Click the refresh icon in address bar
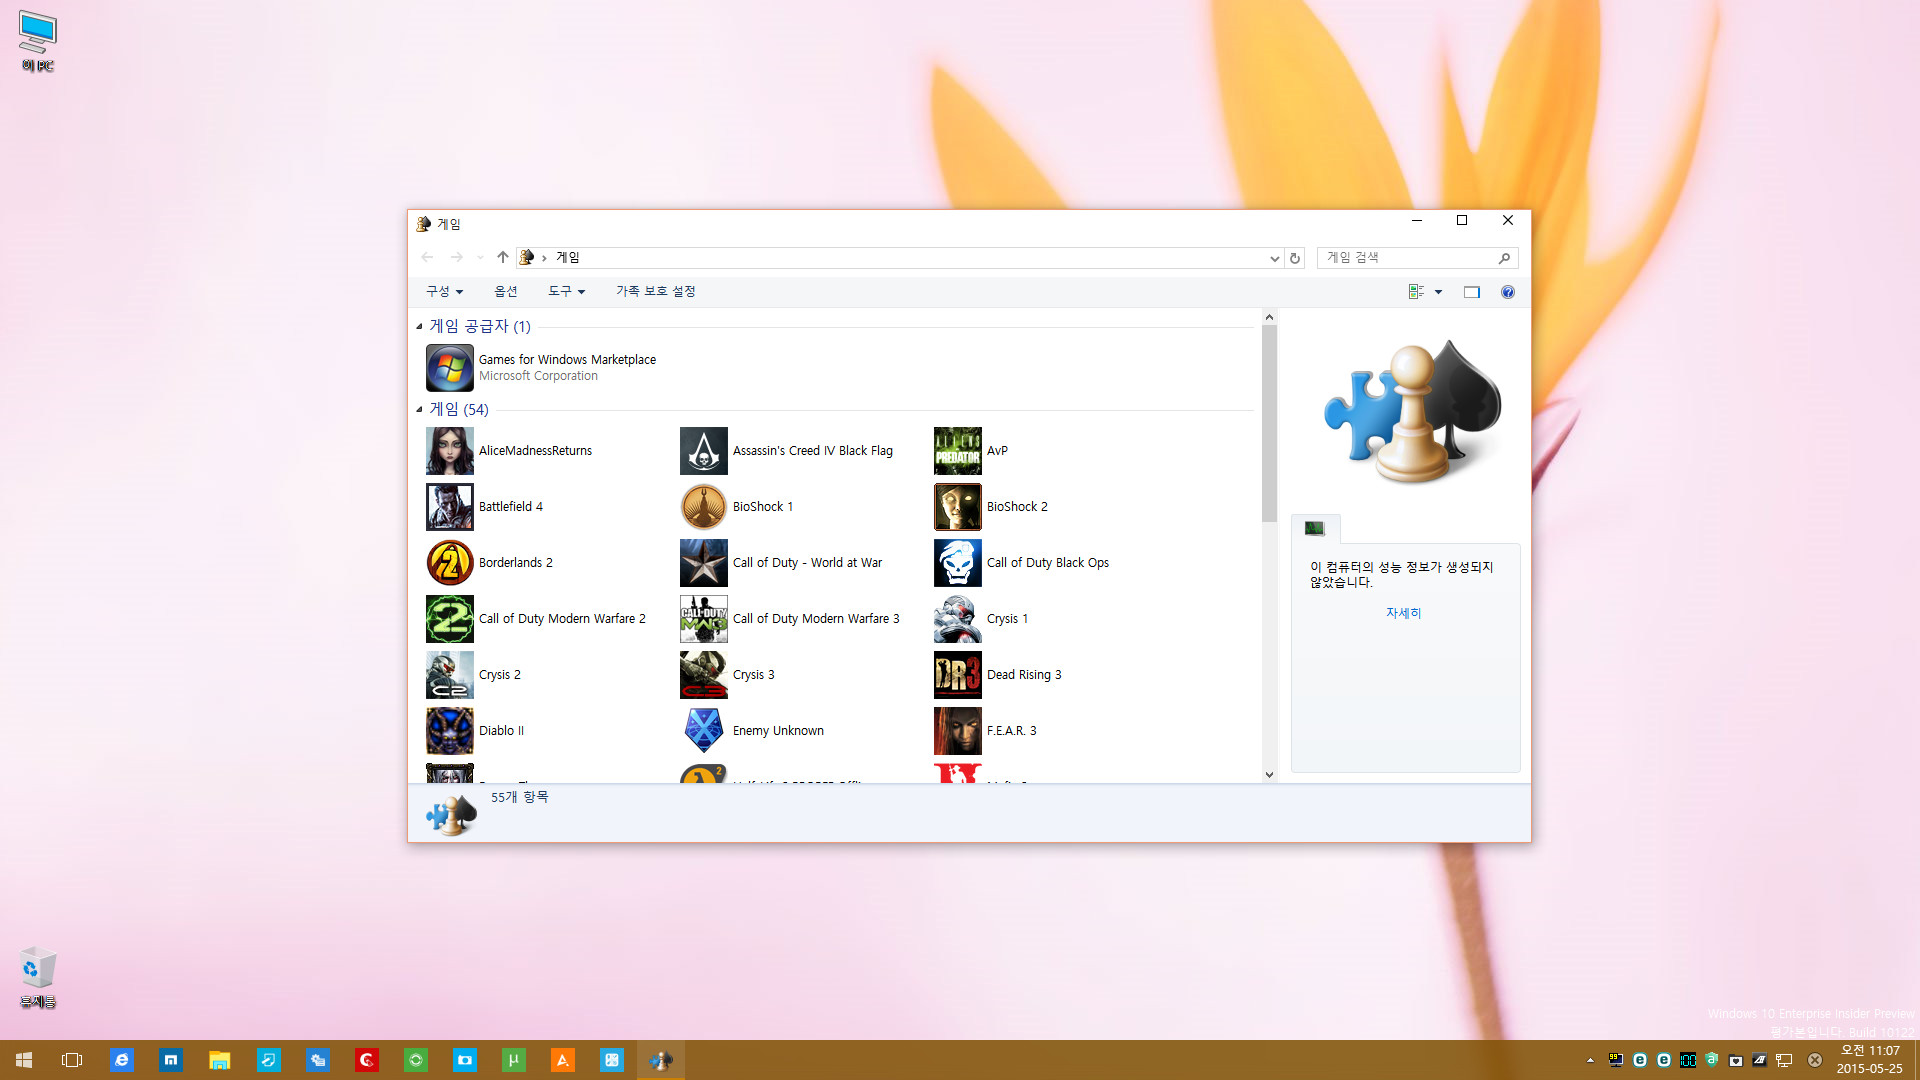 coord(1295,258)
